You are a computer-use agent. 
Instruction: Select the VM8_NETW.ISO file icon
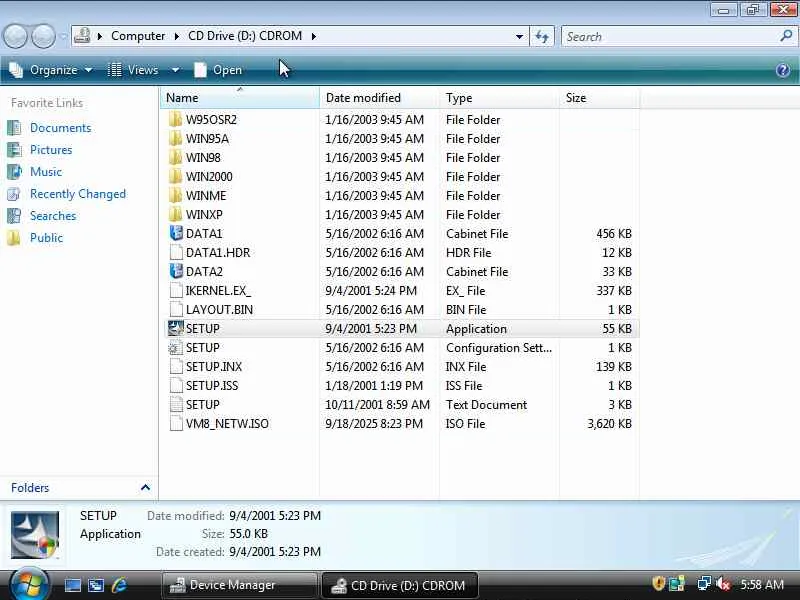(x=176, y=423)
